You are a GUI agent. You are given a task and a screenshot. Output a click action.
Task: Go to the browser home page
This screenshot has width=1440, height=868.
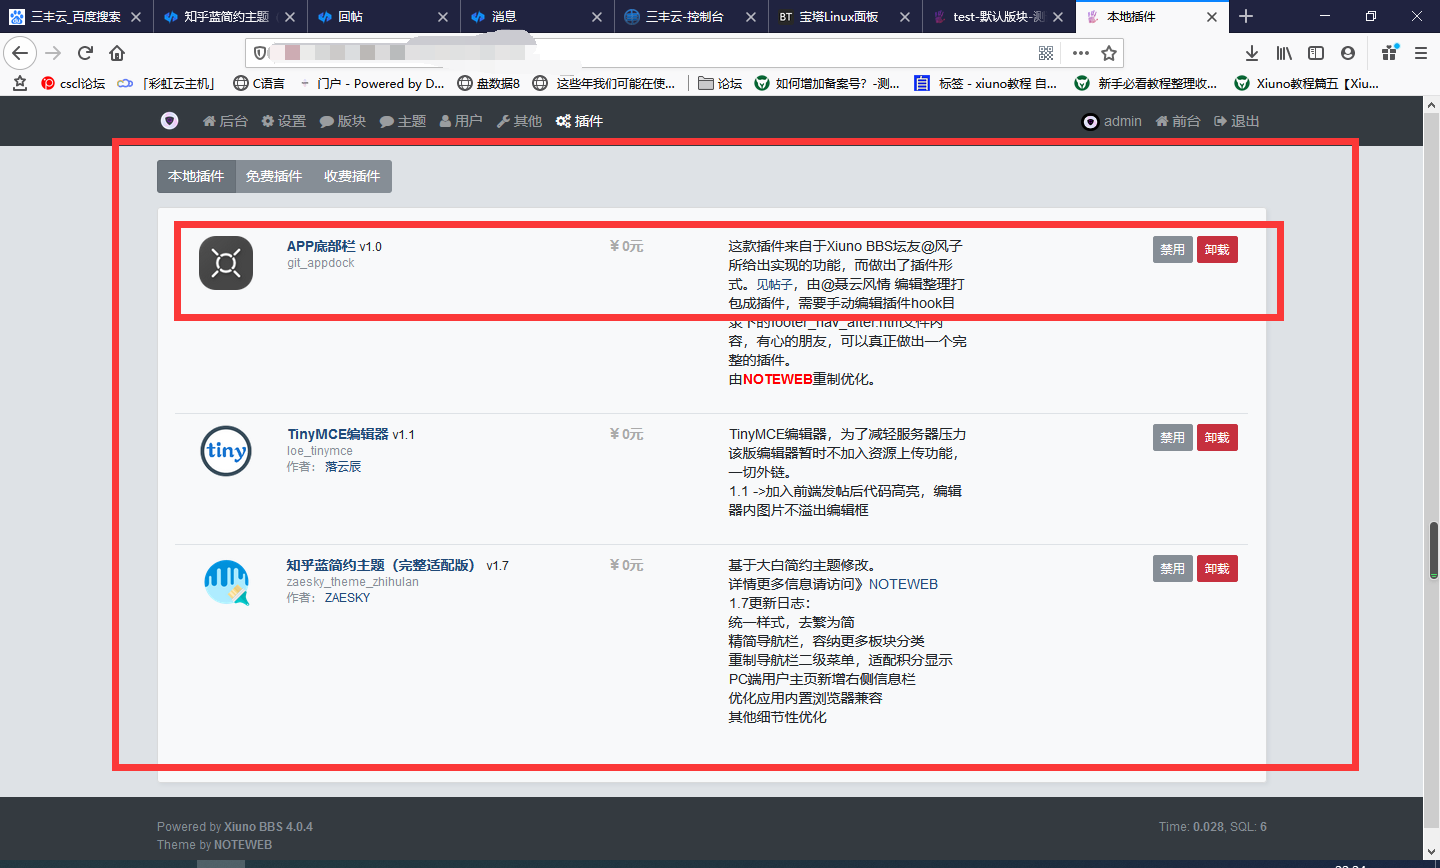pyautogui.click(x=117, y=53)
